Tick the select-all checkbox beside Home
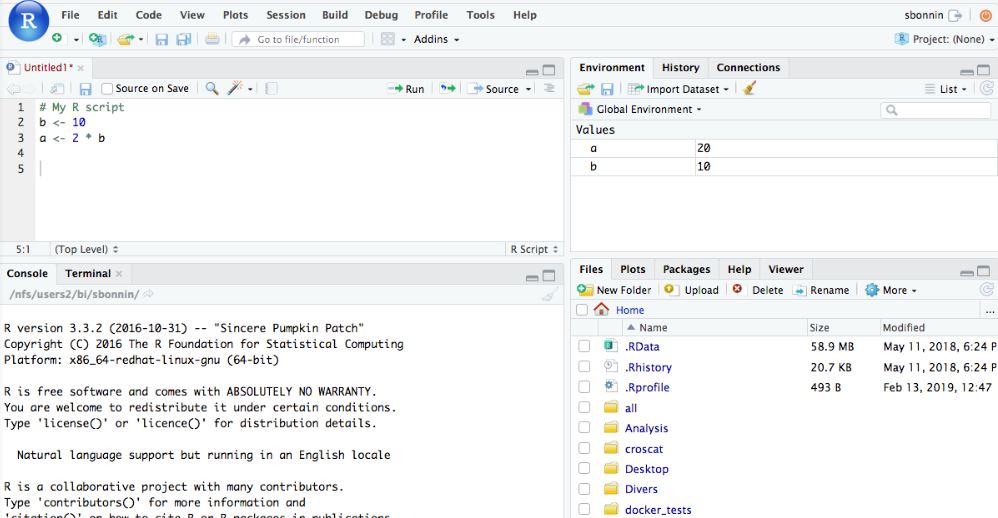 click(x=582, y=310)
